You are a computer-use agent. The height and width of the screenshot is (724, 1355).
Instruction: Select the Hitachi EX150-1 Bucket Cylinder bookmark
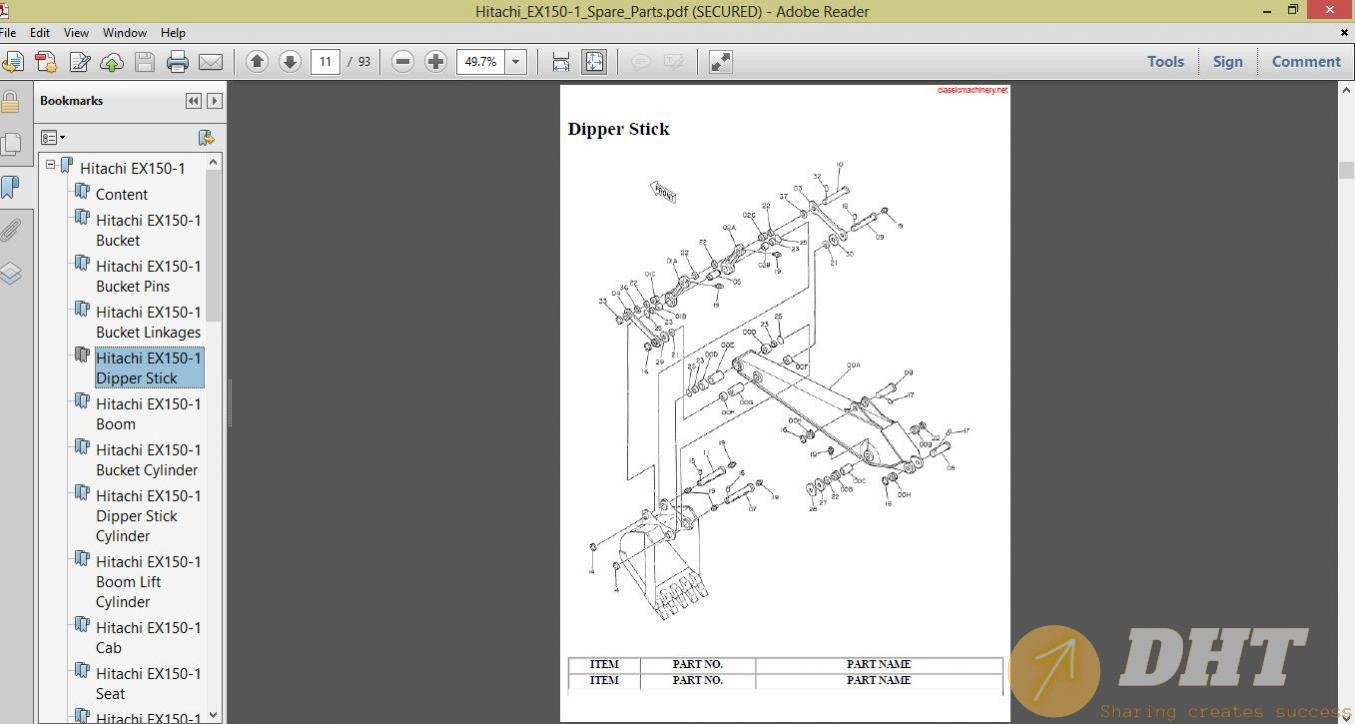point(148,460)
